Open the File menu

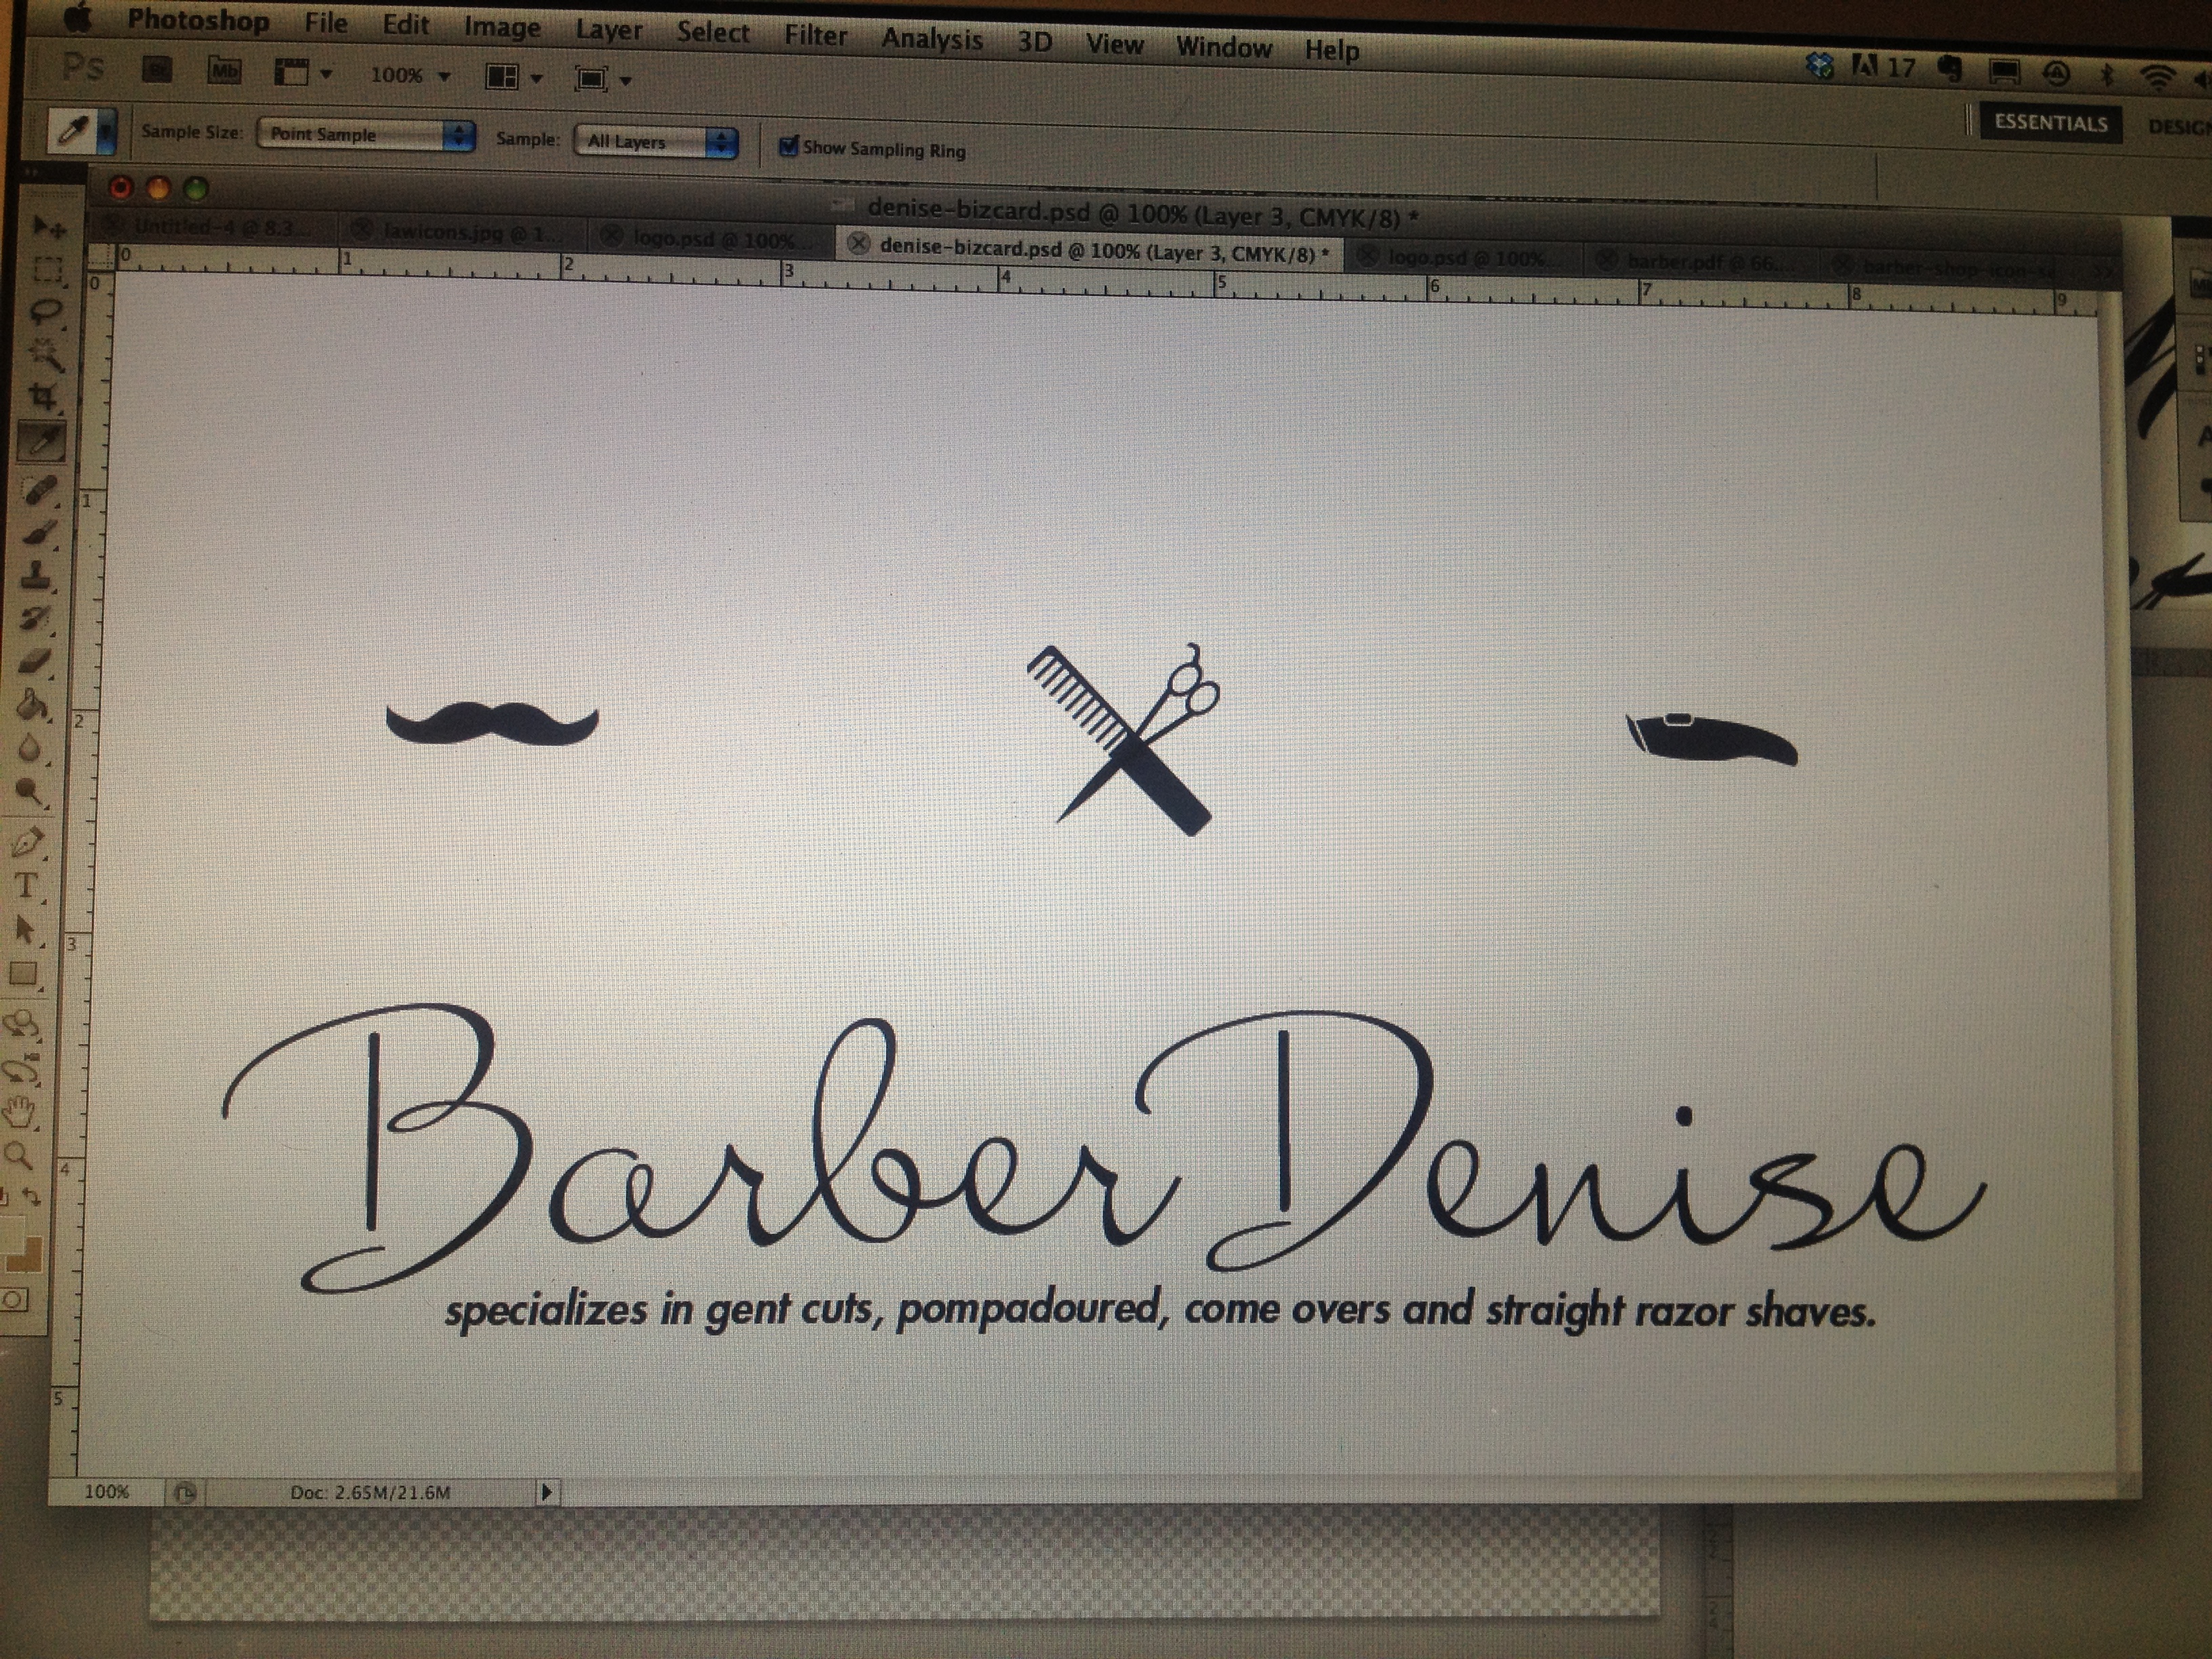(x=326, y=23)
